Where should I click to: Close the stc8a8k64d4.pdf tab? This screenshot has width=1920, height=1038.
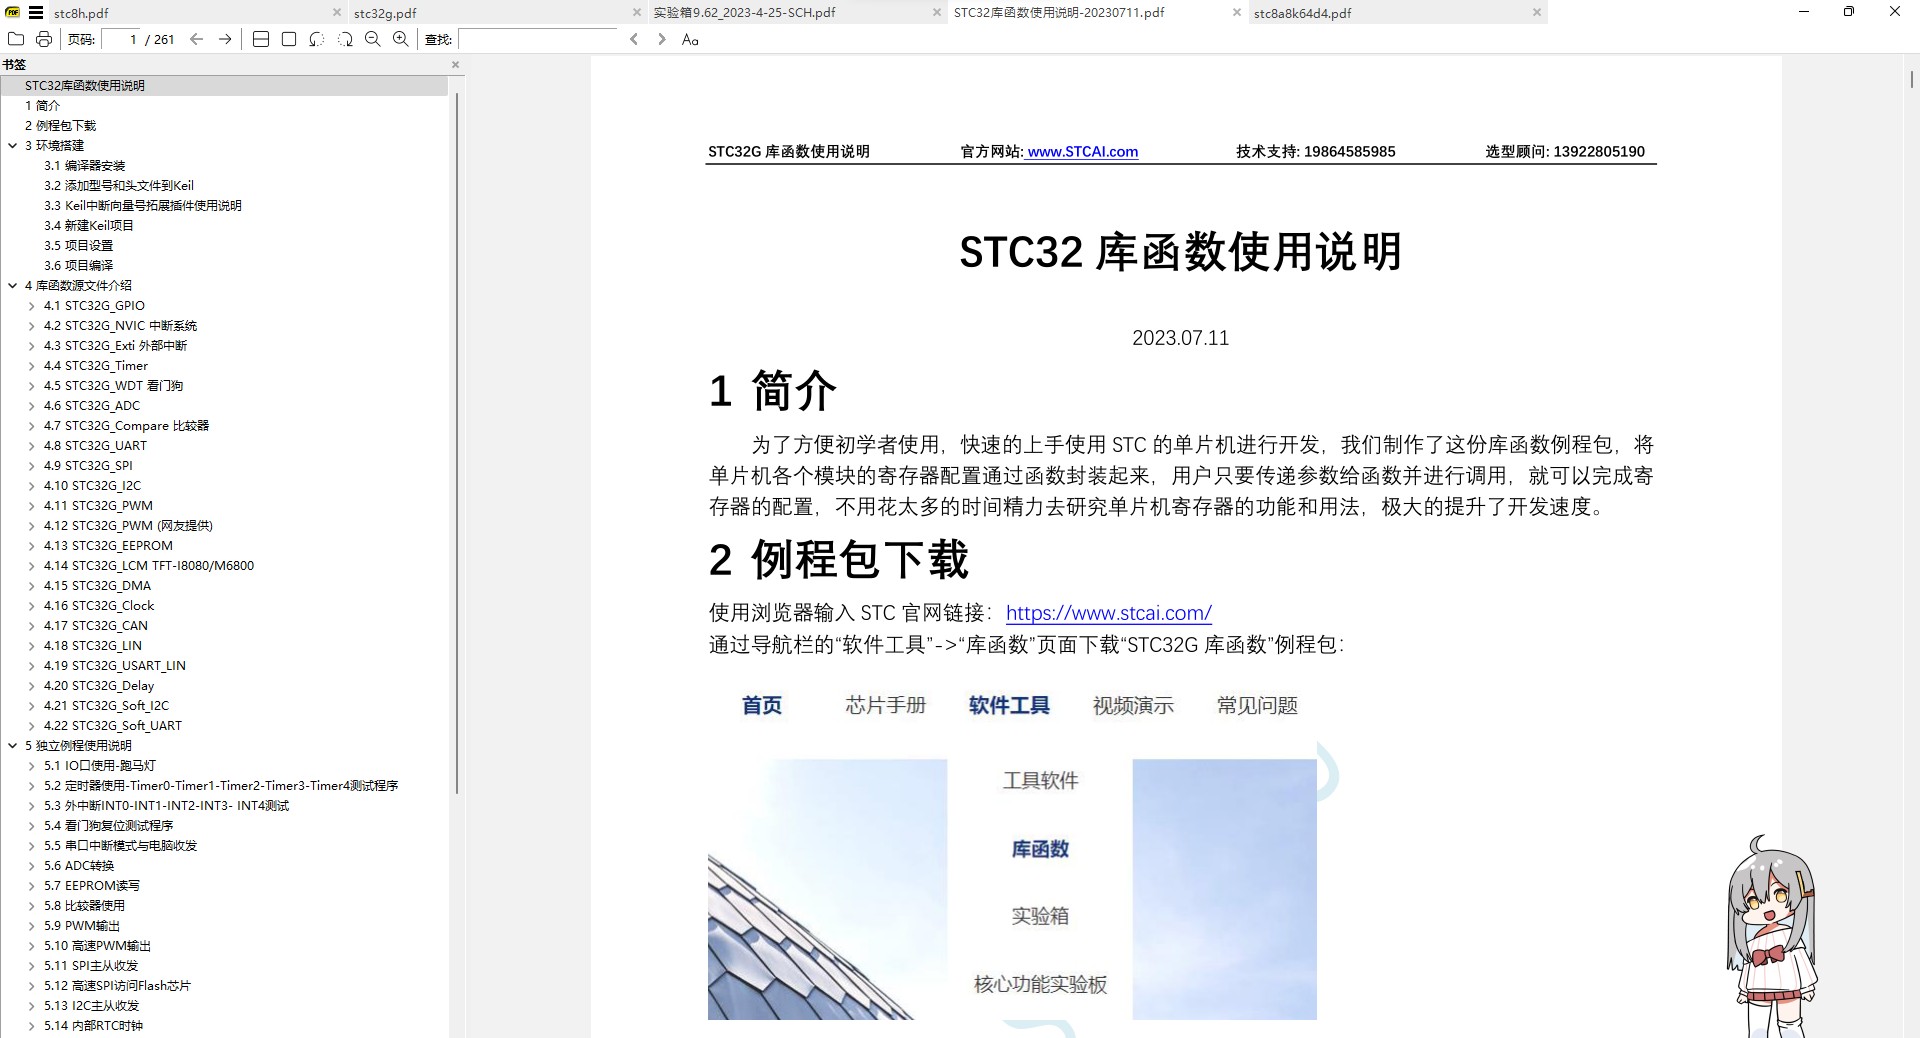[1537, 13]
